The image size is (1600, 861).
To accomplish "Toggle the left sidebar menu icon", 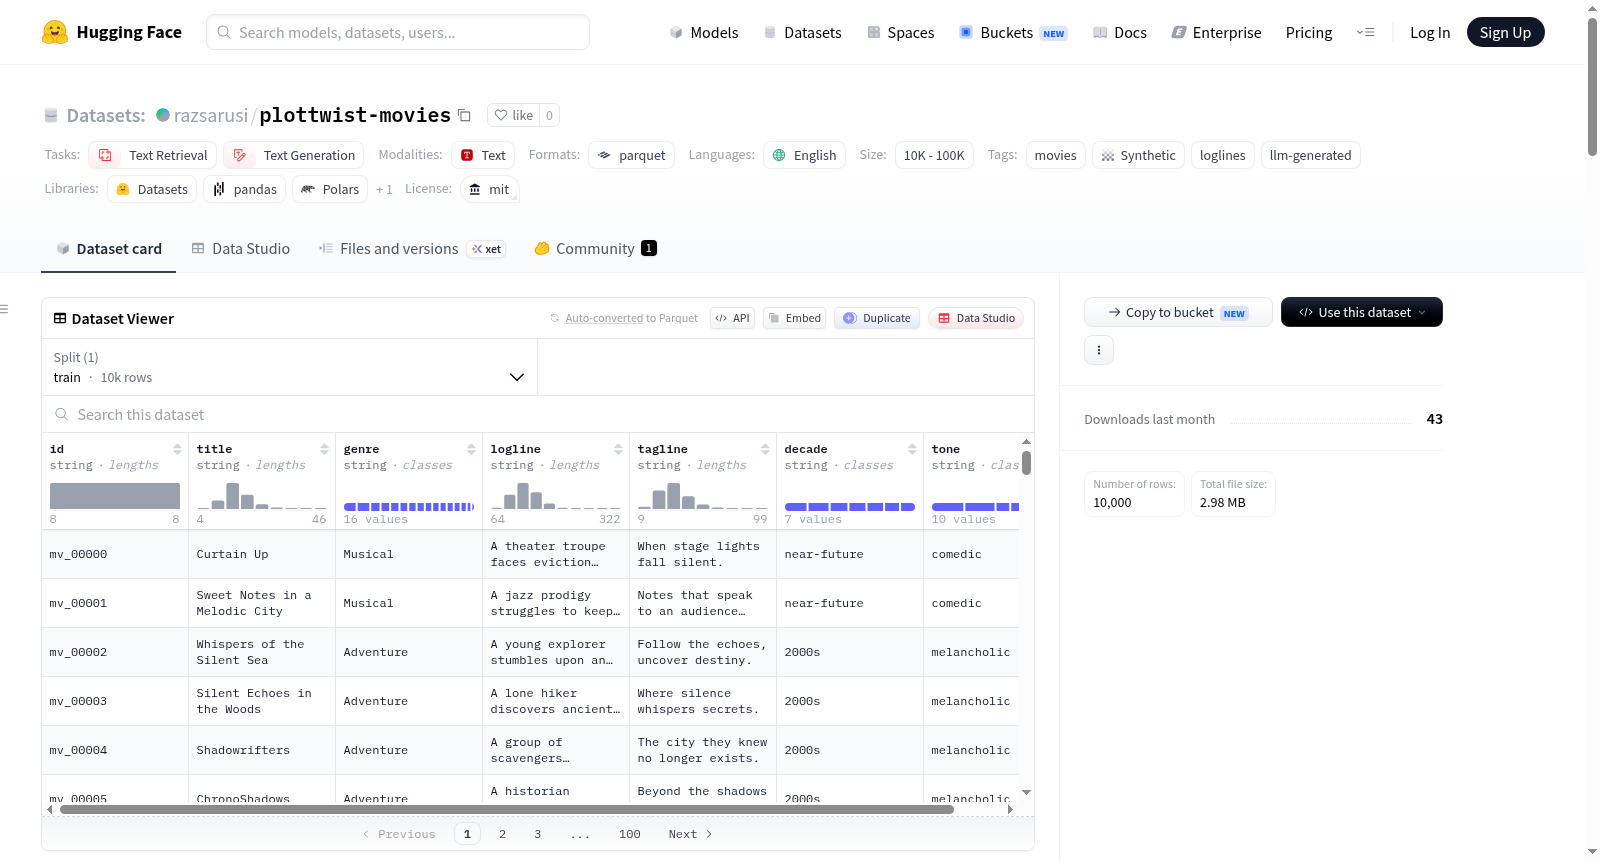I will pyautogui.click(x=4, y=309).
